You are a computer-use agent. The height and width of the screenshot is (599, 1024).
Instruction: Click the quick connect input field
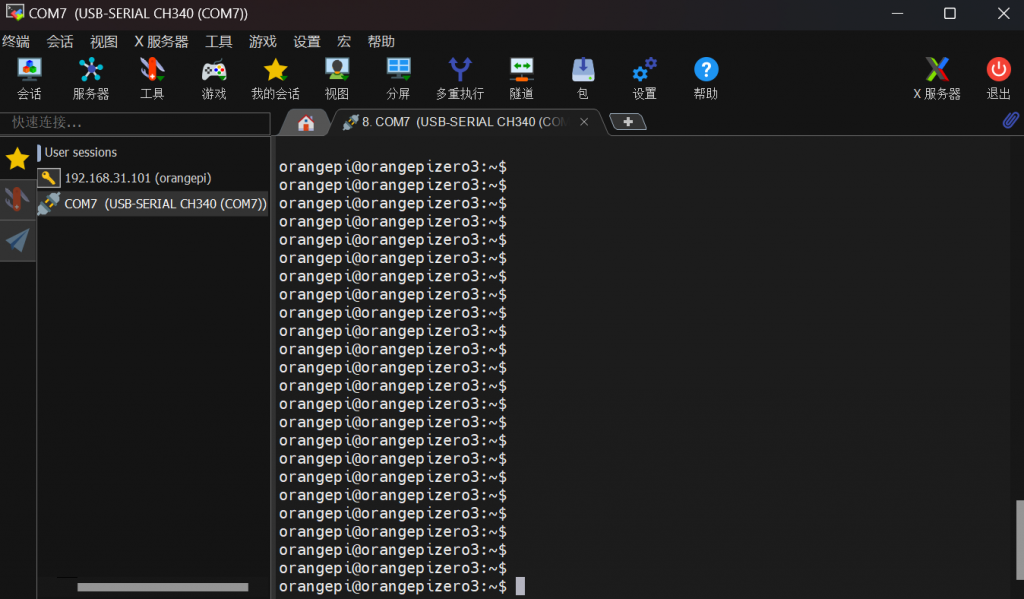point(135,122)
